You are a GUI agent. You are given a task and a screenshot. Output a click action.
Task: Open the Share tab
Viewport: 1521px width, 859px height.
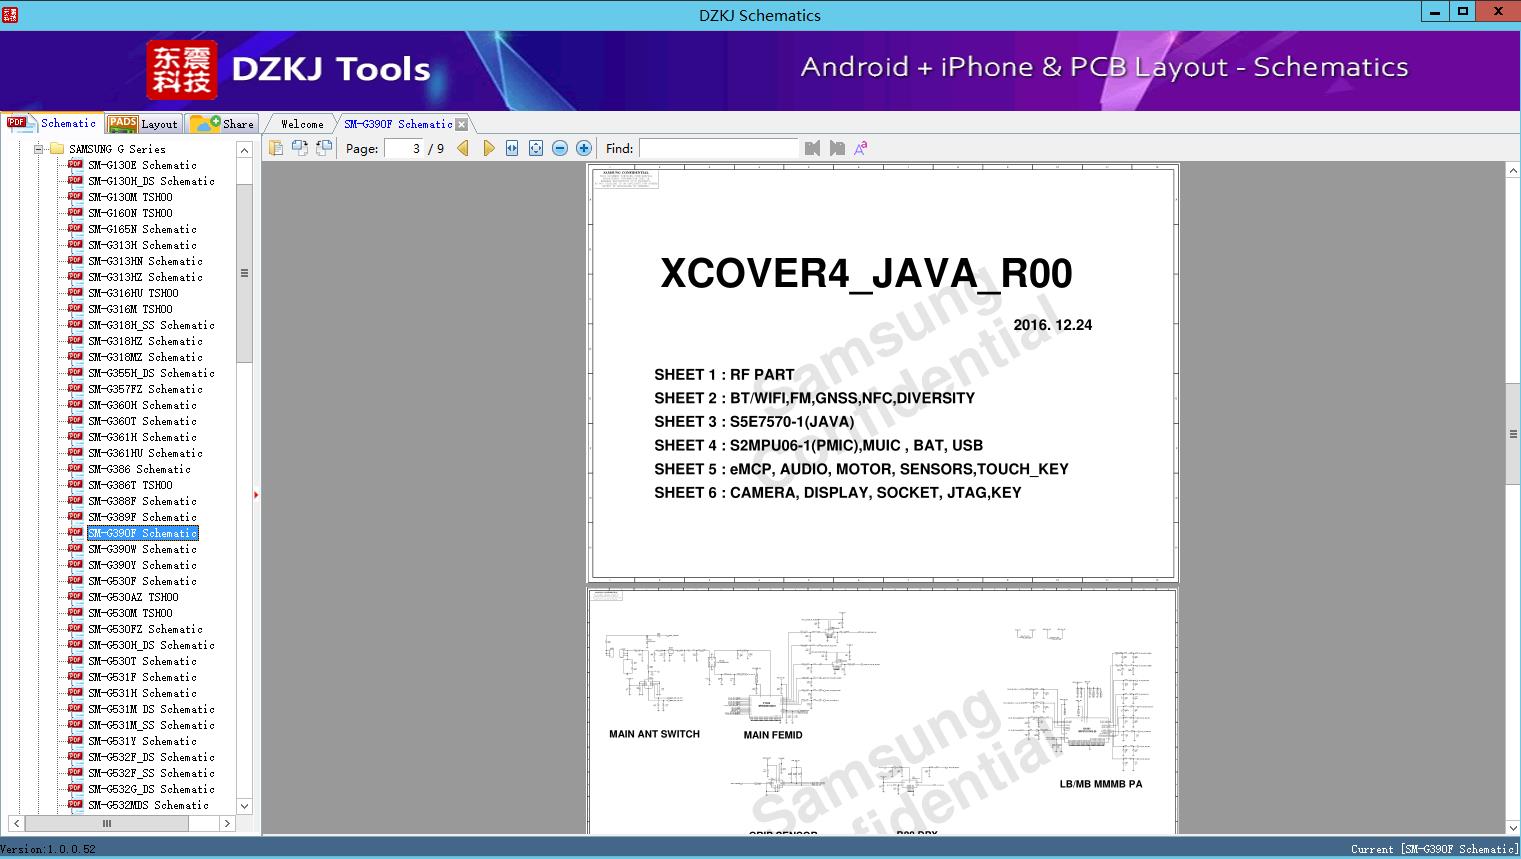point(222,124)
